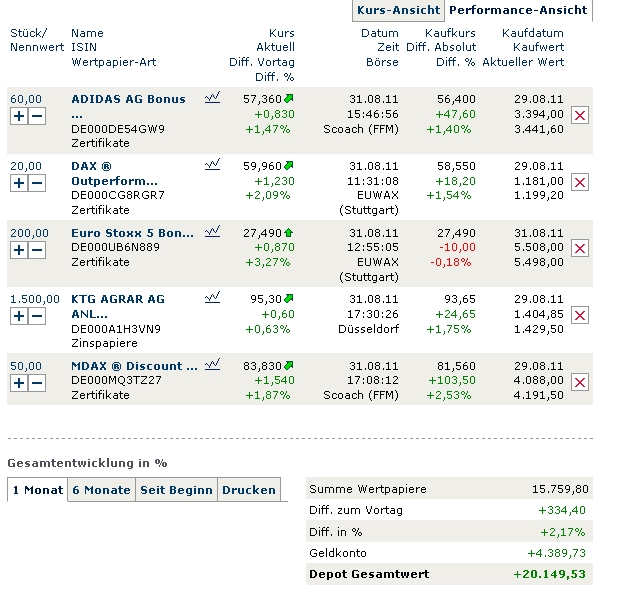Screen dimensions: 621x592
Task: Decrease MDAX Discount quantity with minus button
Action: [37, 383]
